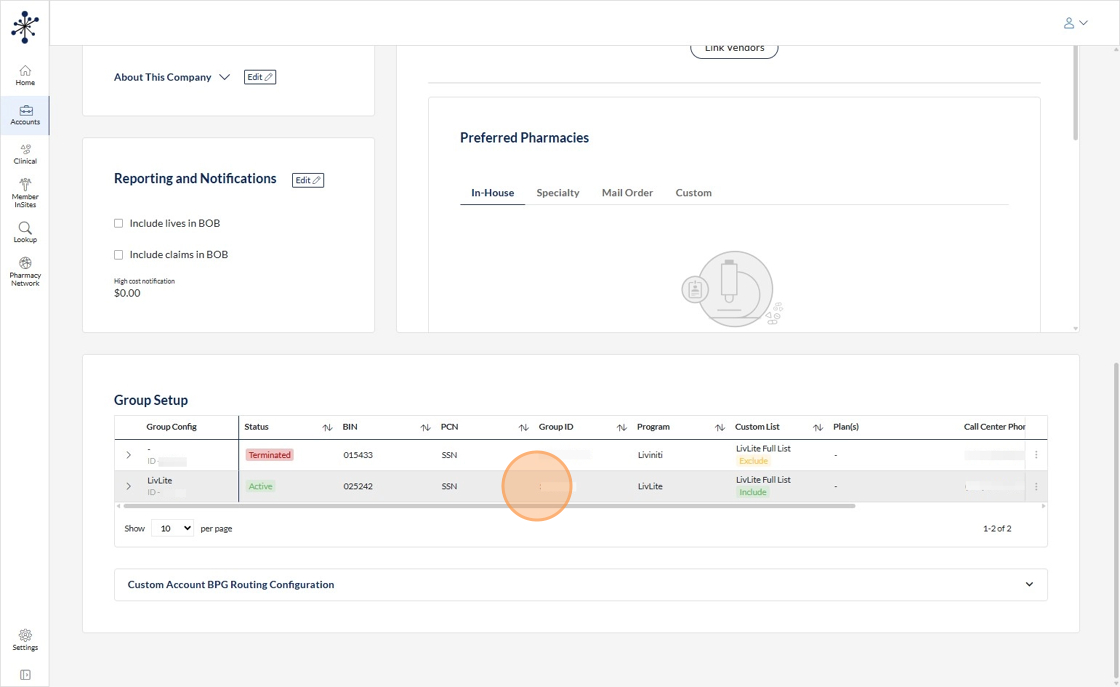Switch to the Specialty tab
Image resolution: width=1120 pixels, height=687 pixels.
pyautogui.click(x=558, y=193)
